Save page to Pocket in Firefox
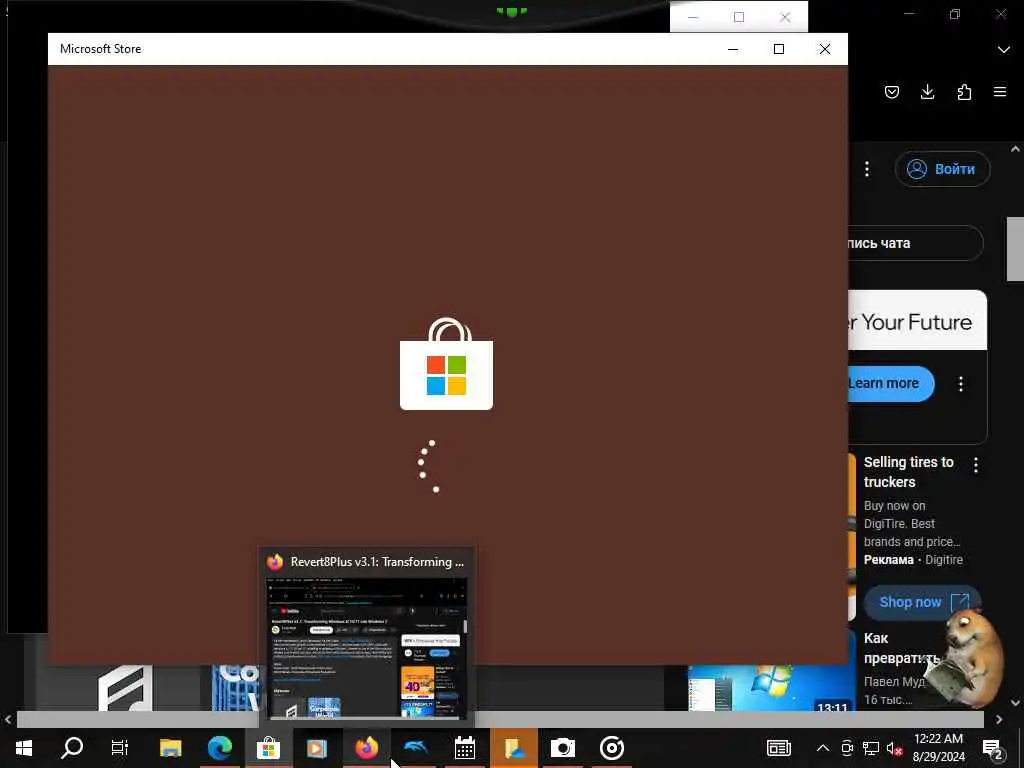The height and width of the screenshot is (768, 1024). pos(891,92)
